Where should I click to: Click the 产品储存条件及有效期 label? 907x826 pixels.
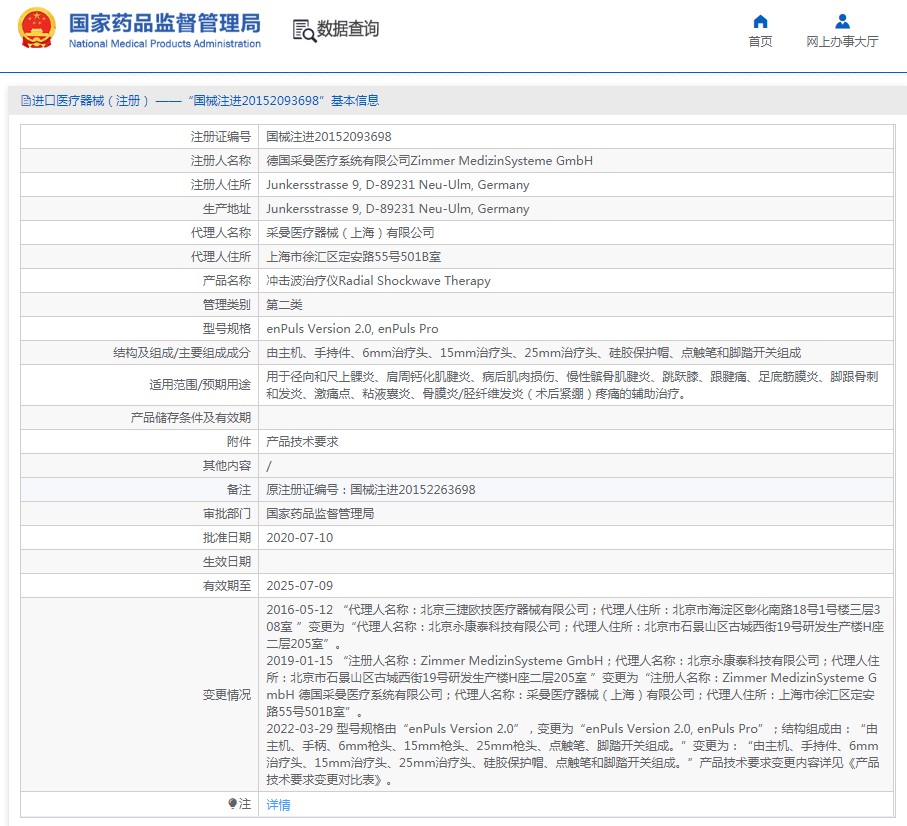click(x=191, y=418)
